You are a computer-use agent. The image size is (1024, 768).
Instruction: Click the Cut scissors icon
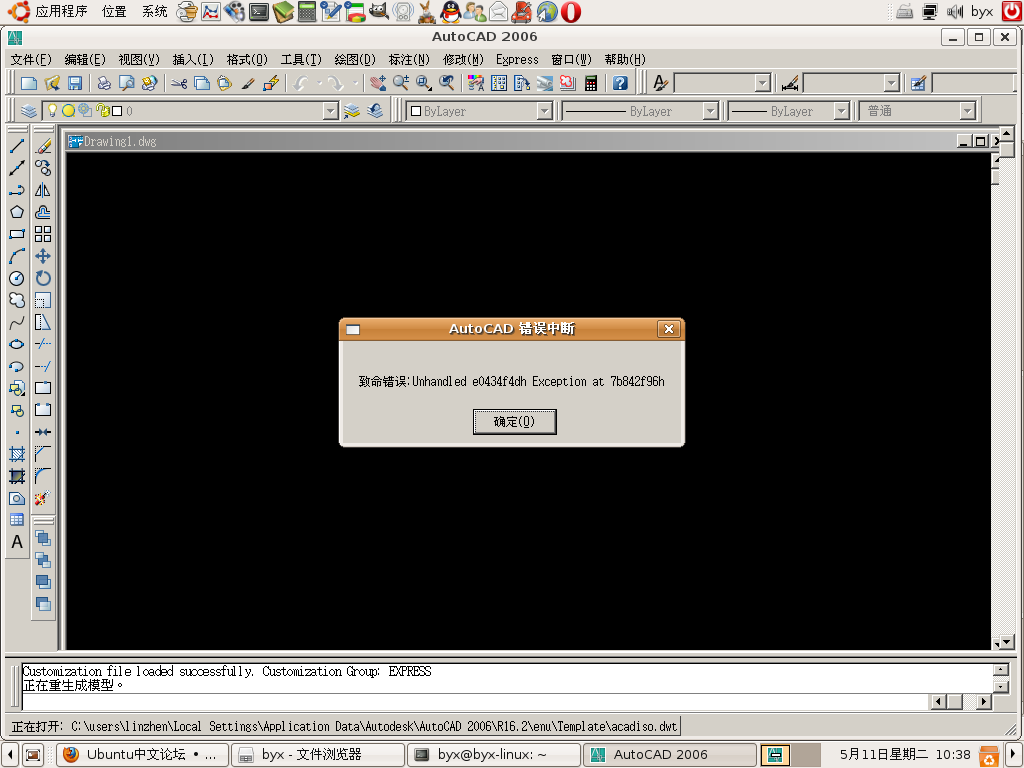(x=179, y=83)
